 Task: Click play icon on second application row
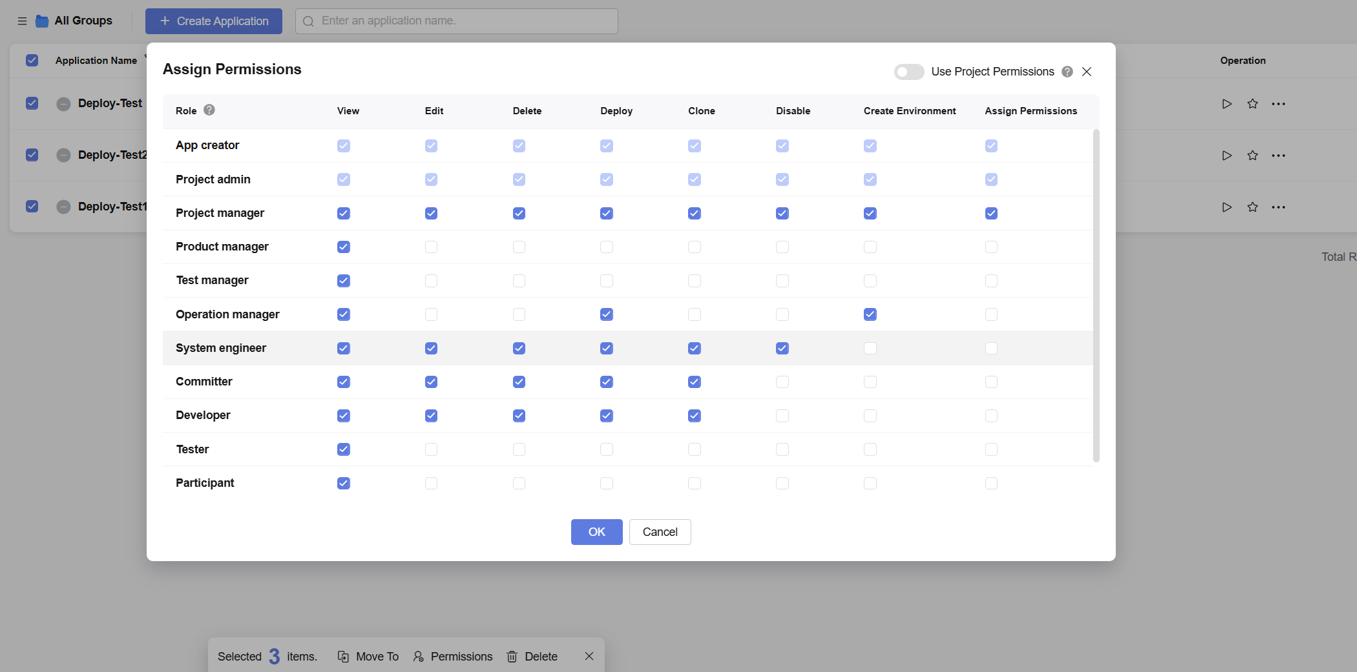tap(1227, 156)
